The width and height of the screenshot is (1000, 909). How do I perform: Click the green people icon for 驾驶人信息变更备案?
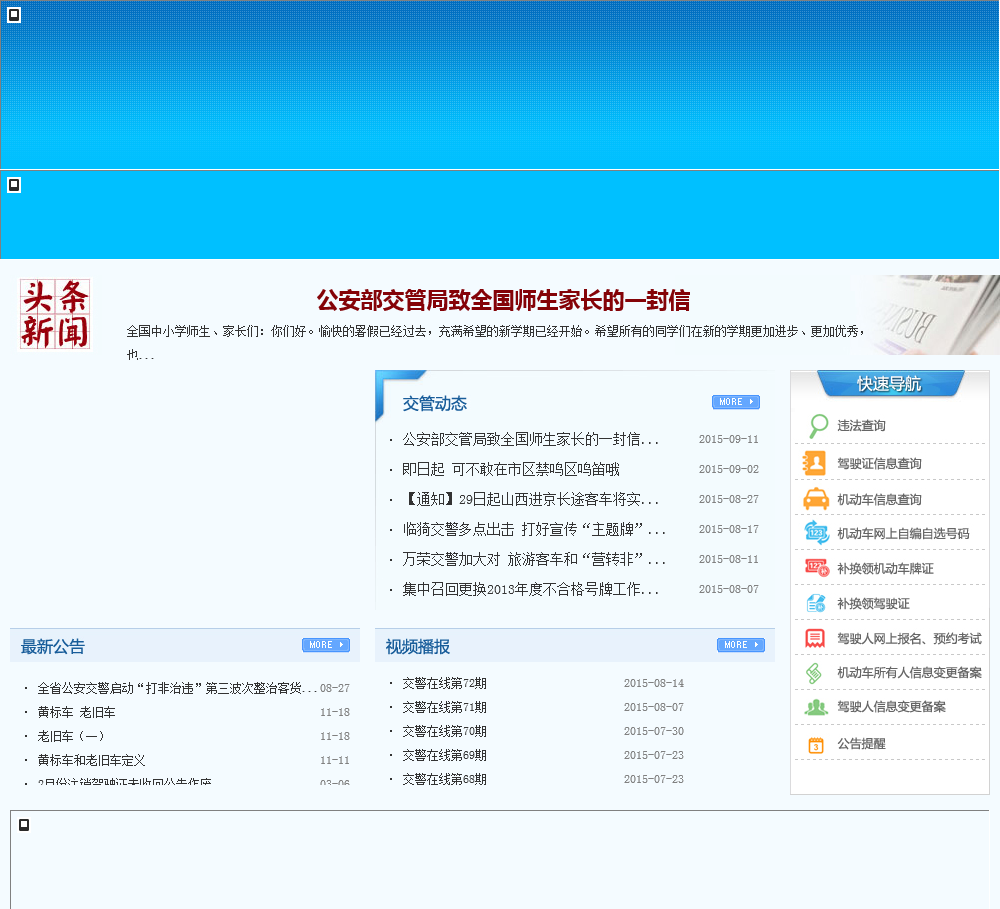coord(816,707)
